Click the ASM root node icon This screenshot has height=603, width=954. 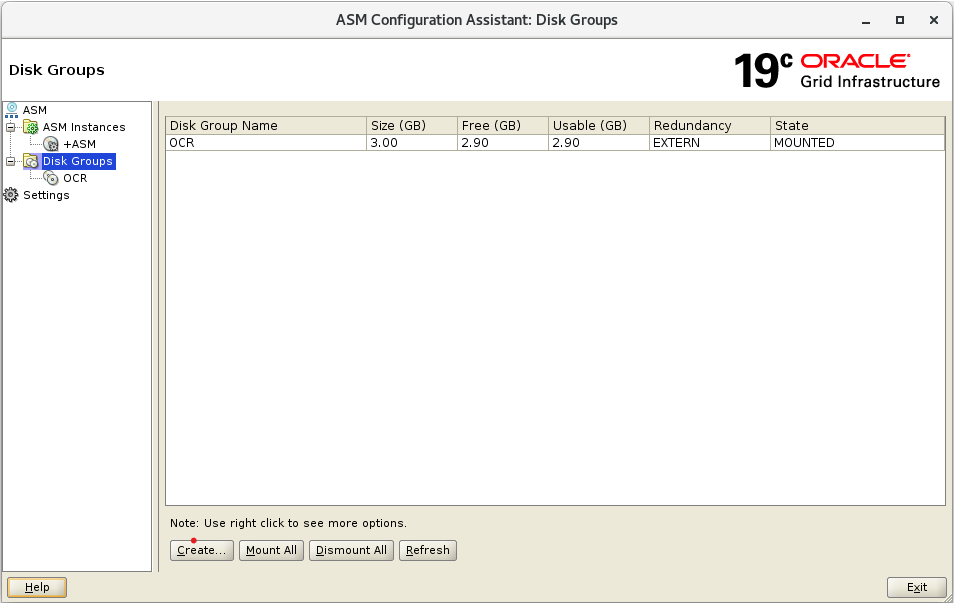coord(12,110)
